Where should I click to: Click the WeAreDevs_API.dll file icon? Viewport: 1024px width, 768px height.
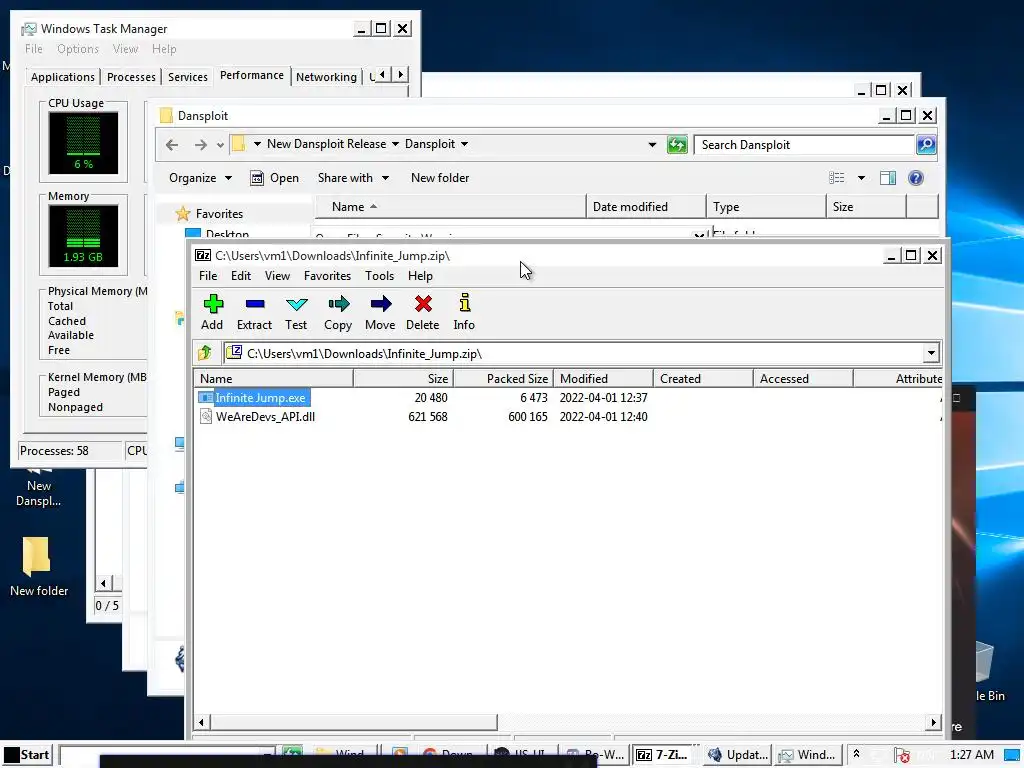click(206, 417)
